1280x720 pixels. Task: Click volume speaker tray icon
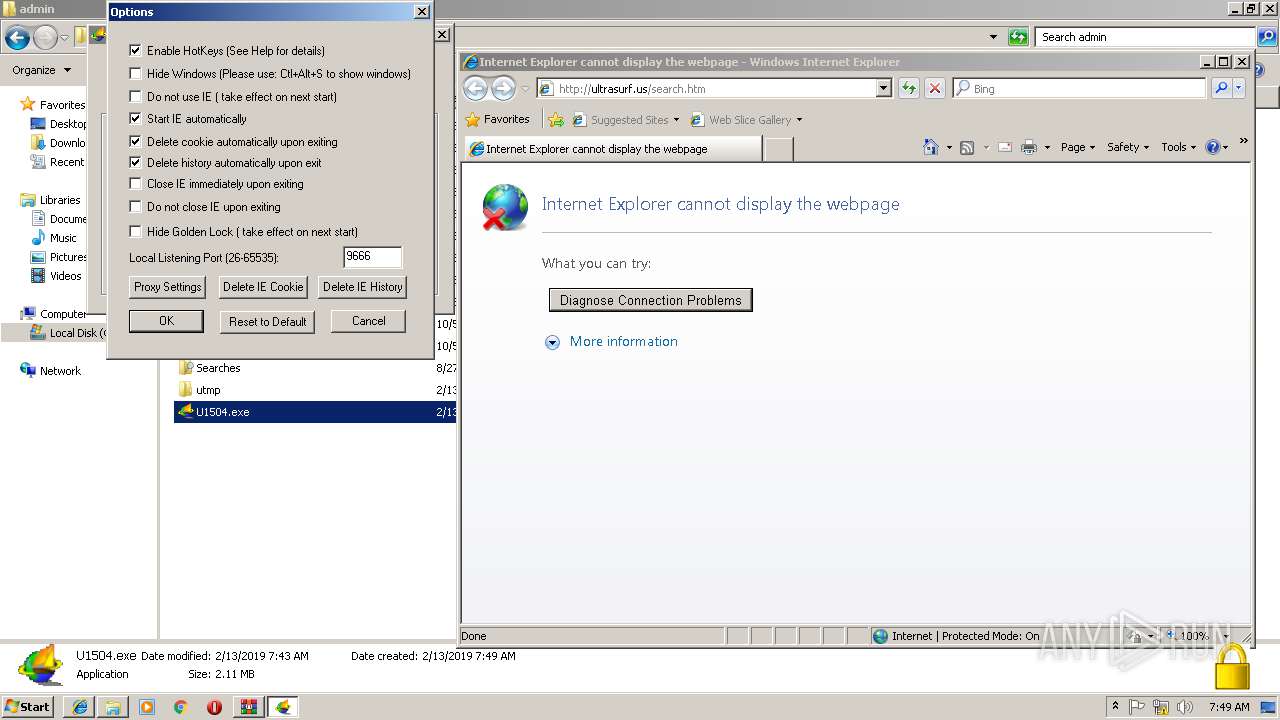tap(1185, 707)
